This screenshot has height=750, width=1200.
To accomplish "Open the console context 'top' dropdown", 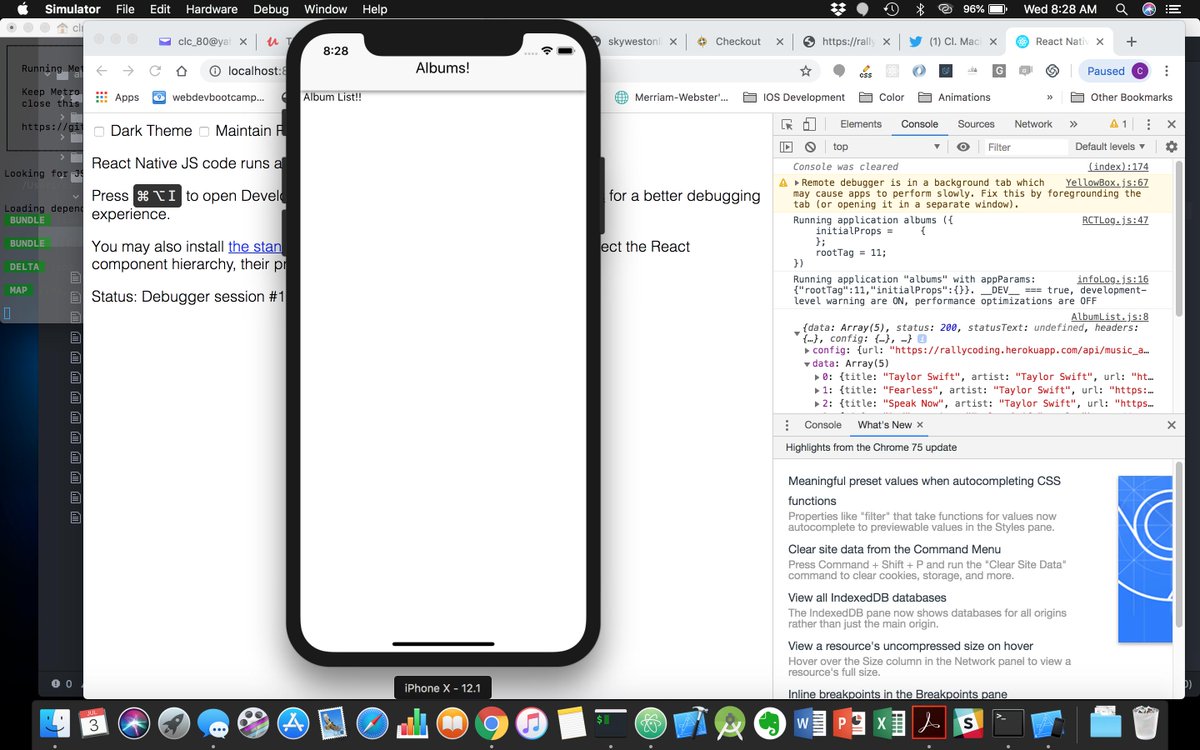I will tap(887, 147).
